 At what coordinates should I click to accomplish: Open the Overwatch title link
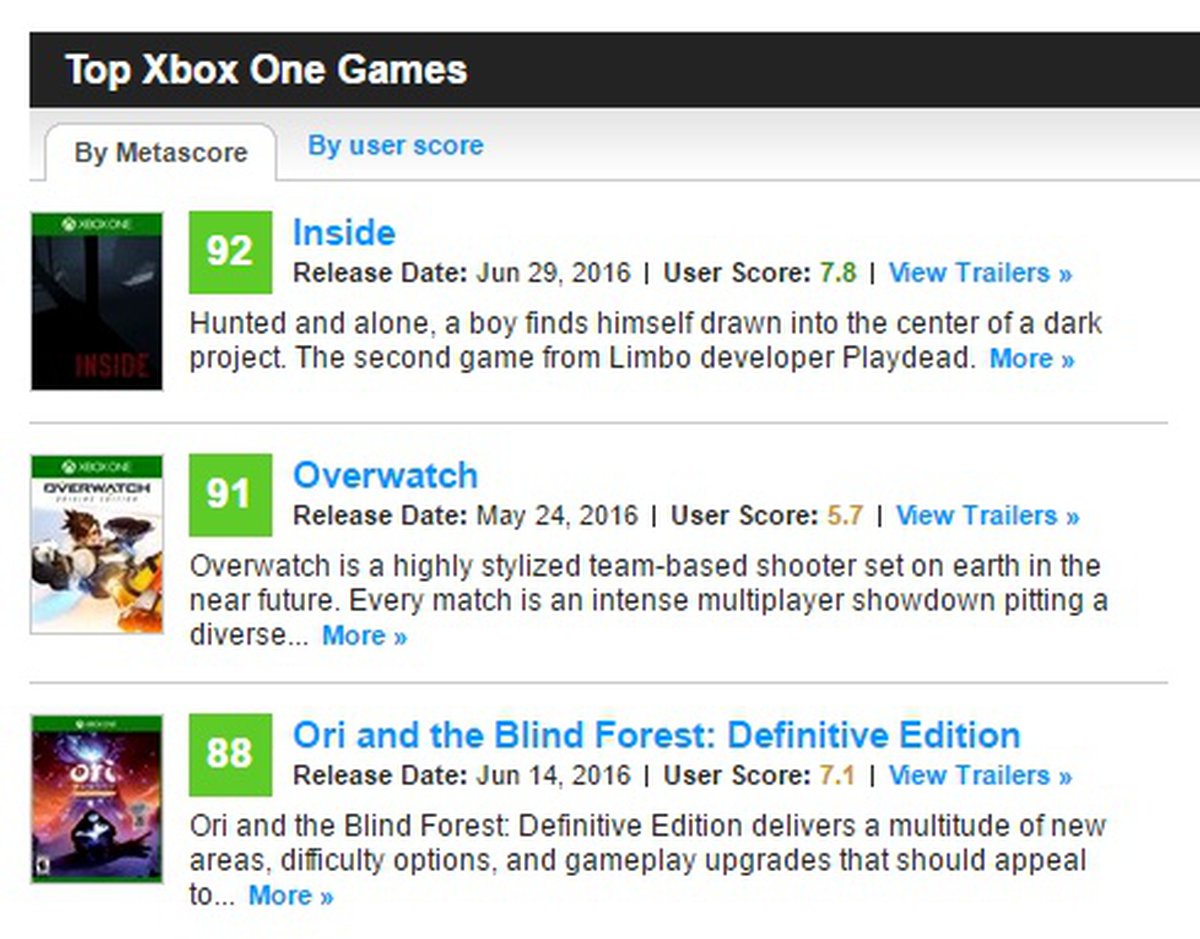[x=385, y=475]
